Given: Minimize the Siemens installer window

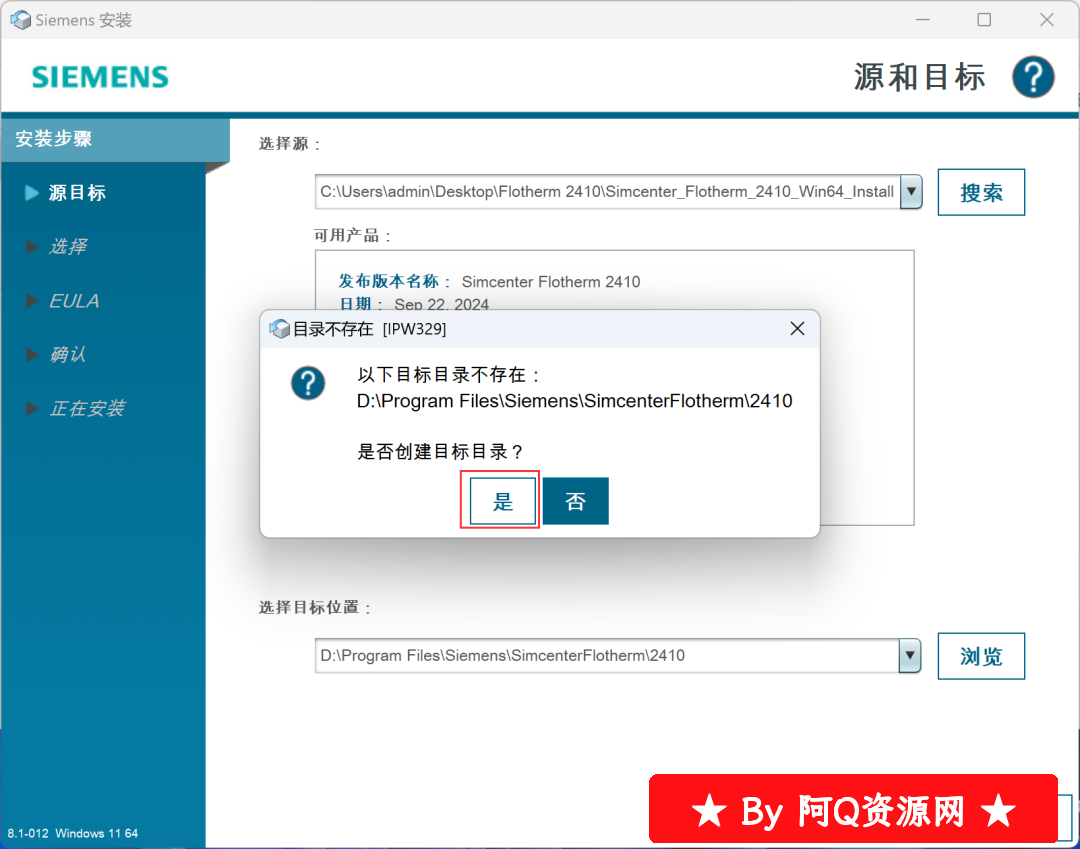Looking at the screenshot, I should pos(923,20).
